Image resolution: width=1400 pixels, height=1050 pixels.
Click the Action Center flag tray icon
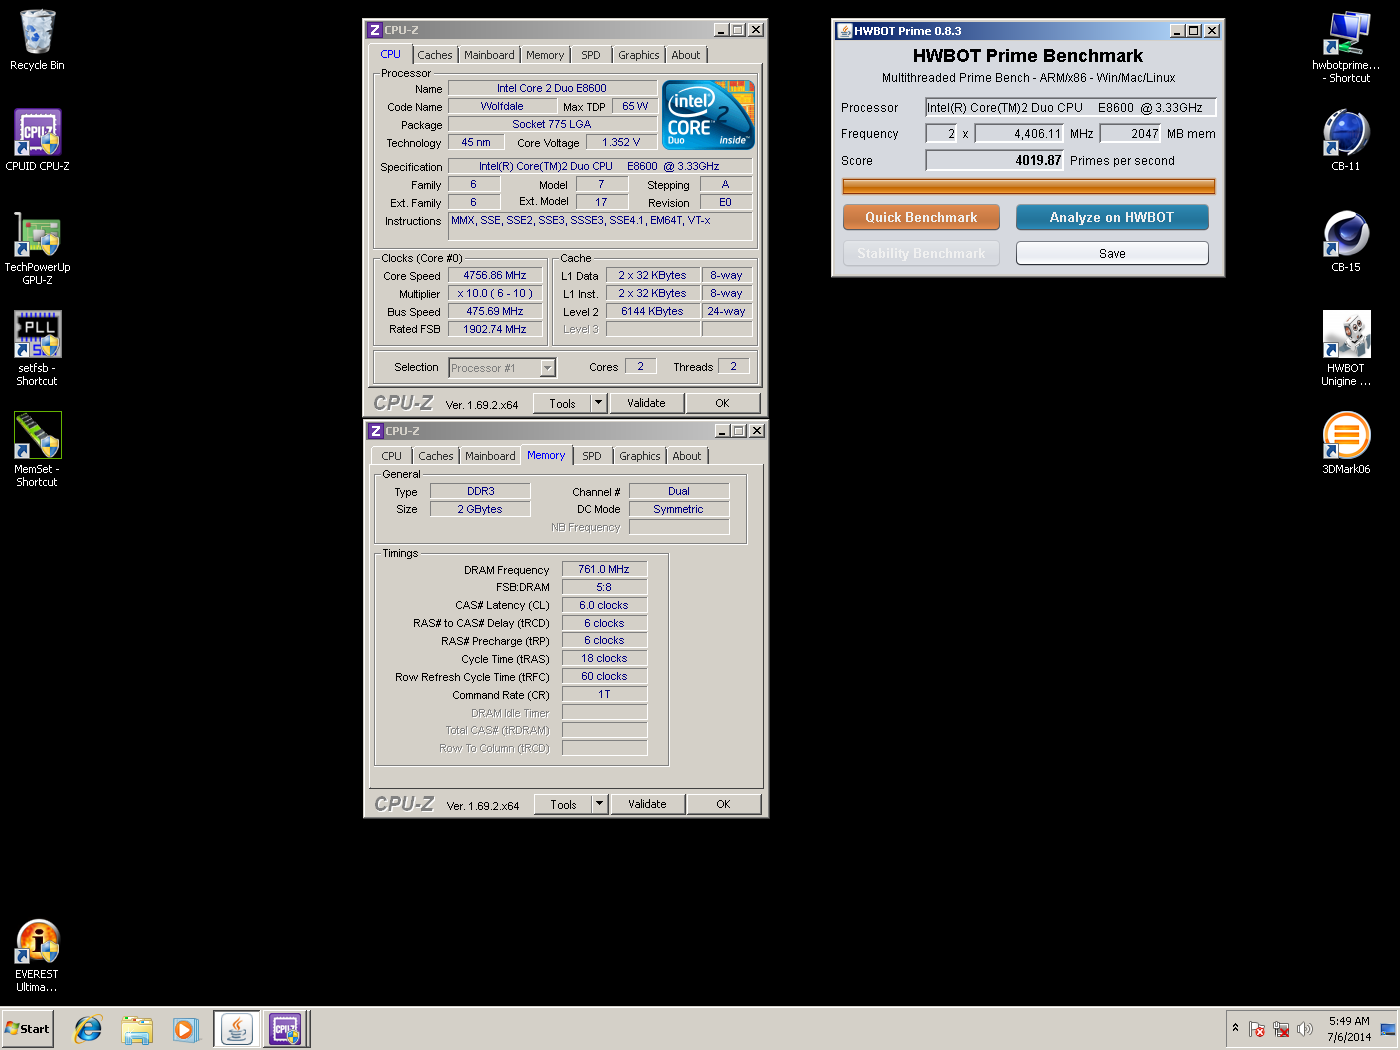(1257, 1029)
